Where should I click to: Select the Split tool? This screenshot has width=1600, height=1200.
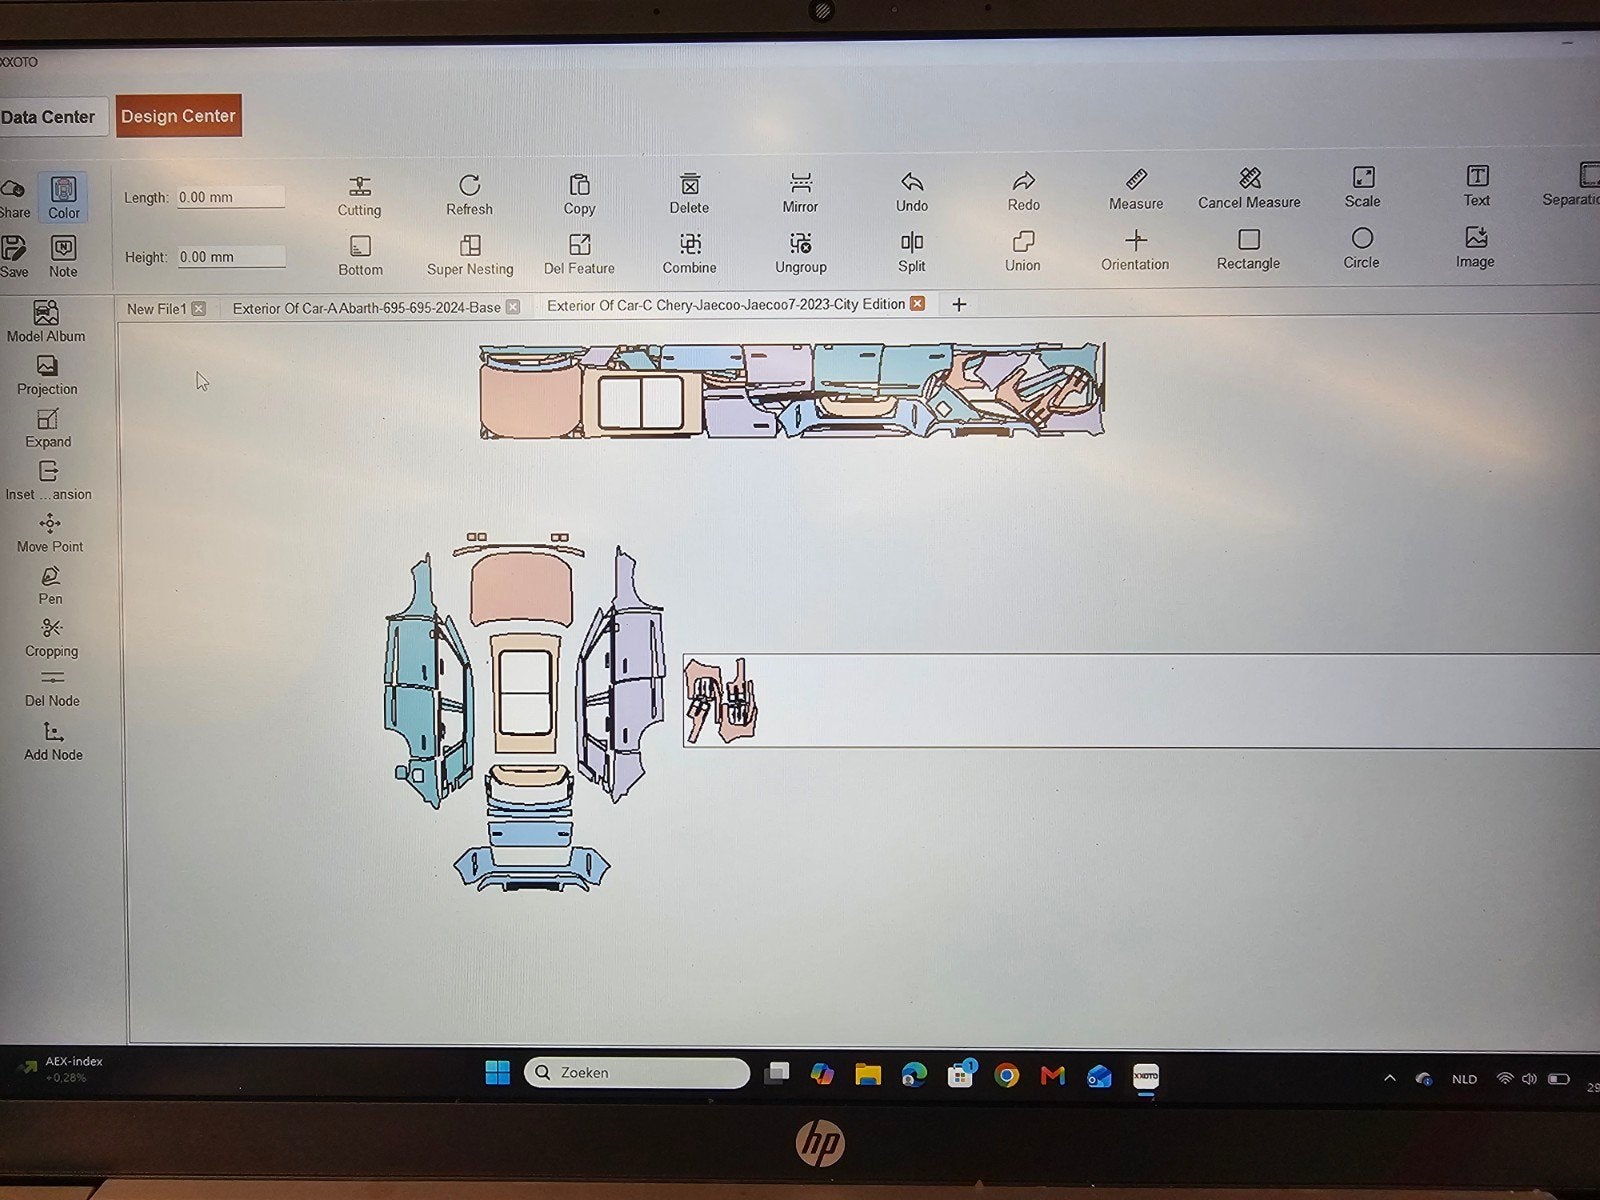point(911,253)
